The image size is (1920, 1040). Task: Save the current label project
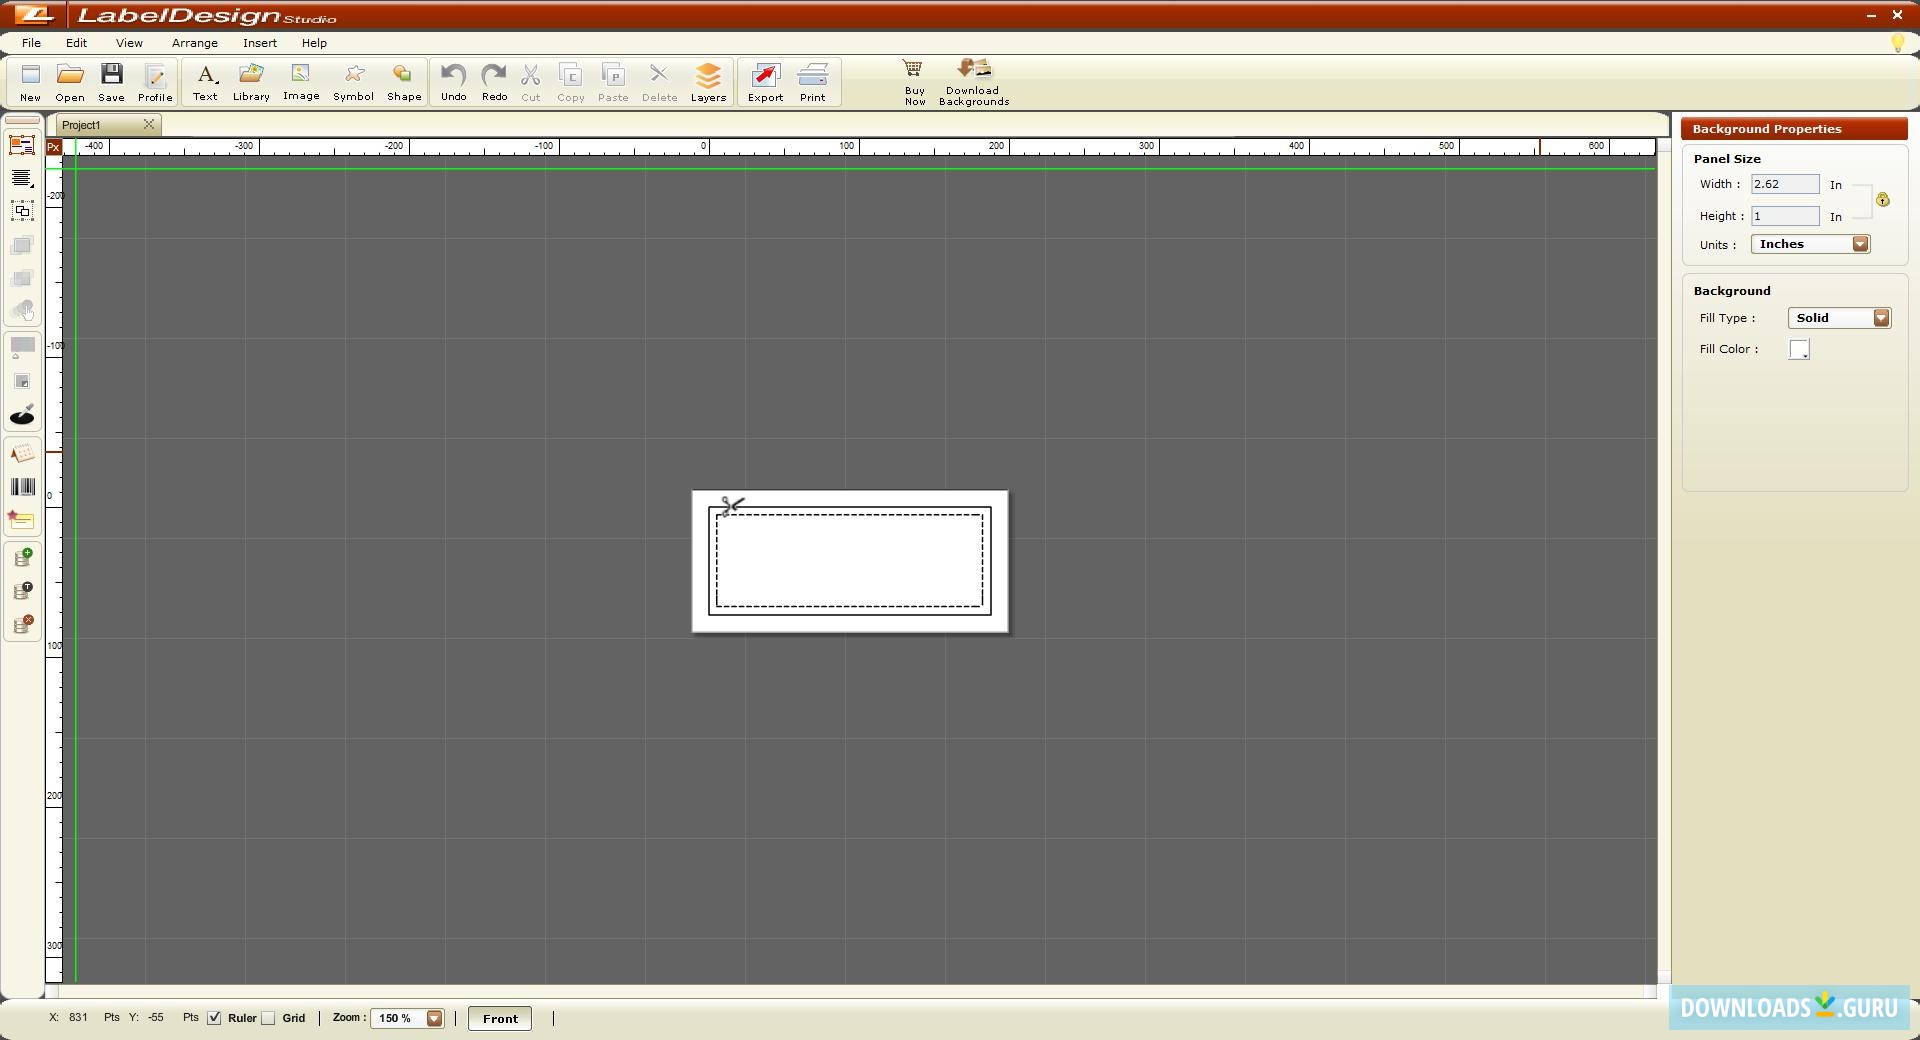111,82
